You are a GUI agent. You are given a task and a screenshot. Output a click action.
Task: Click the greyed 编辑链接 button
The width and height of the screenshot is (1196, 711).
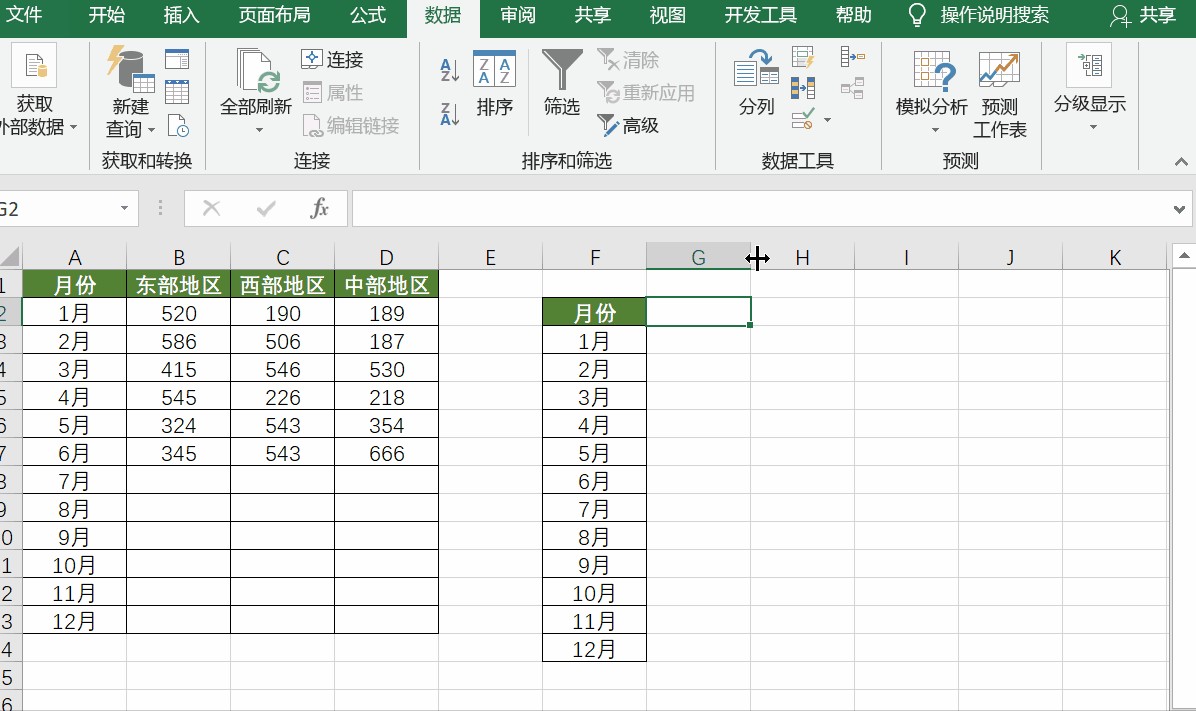351,125
